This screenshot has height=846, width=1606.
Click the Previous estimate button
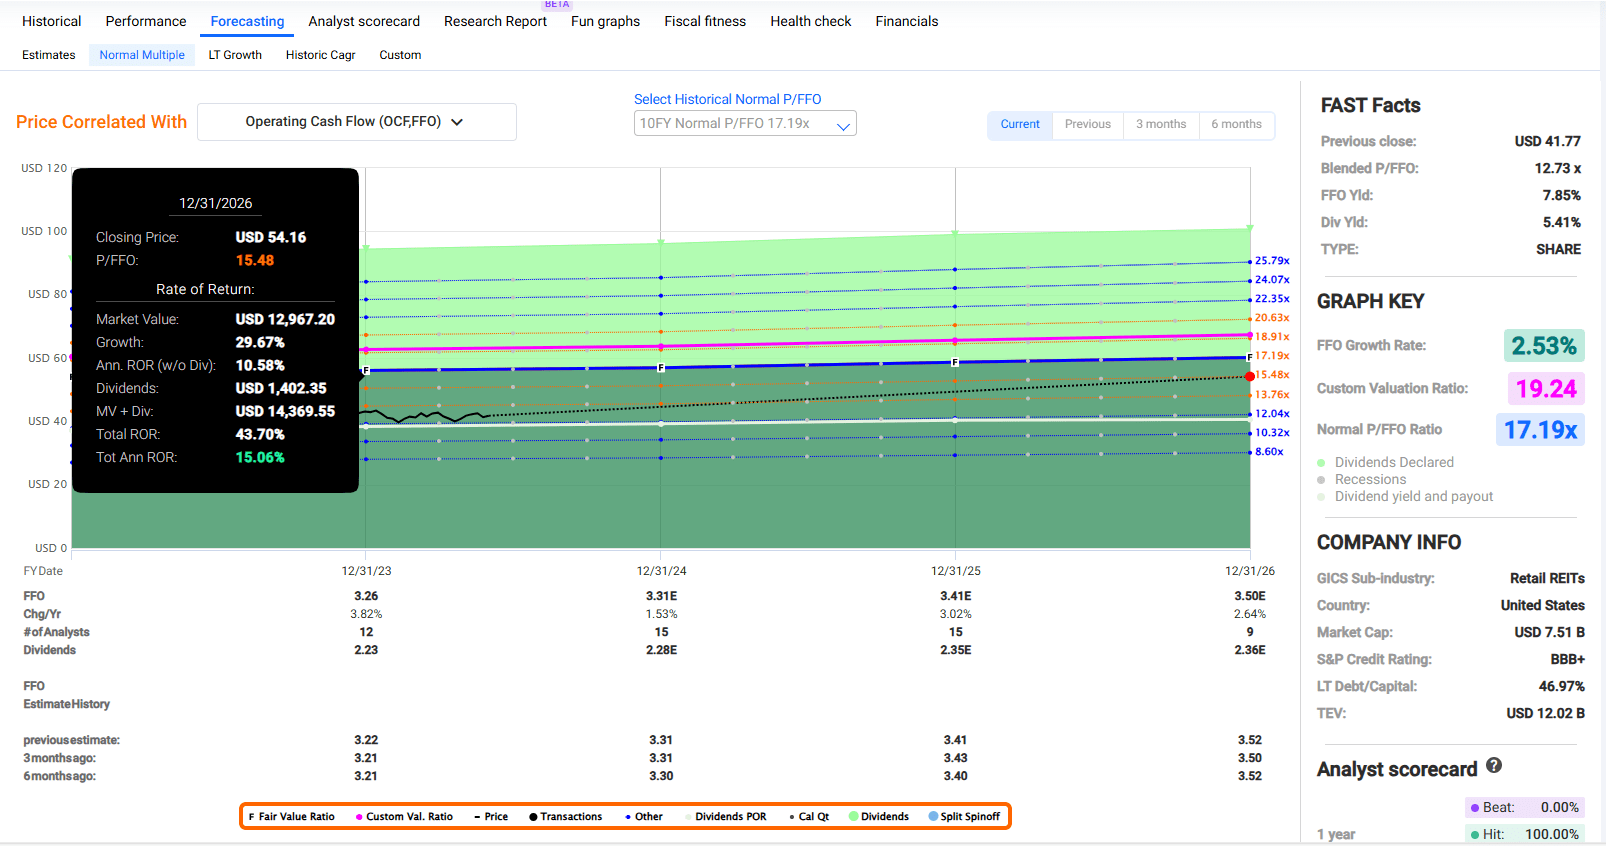coord(1087,124)
